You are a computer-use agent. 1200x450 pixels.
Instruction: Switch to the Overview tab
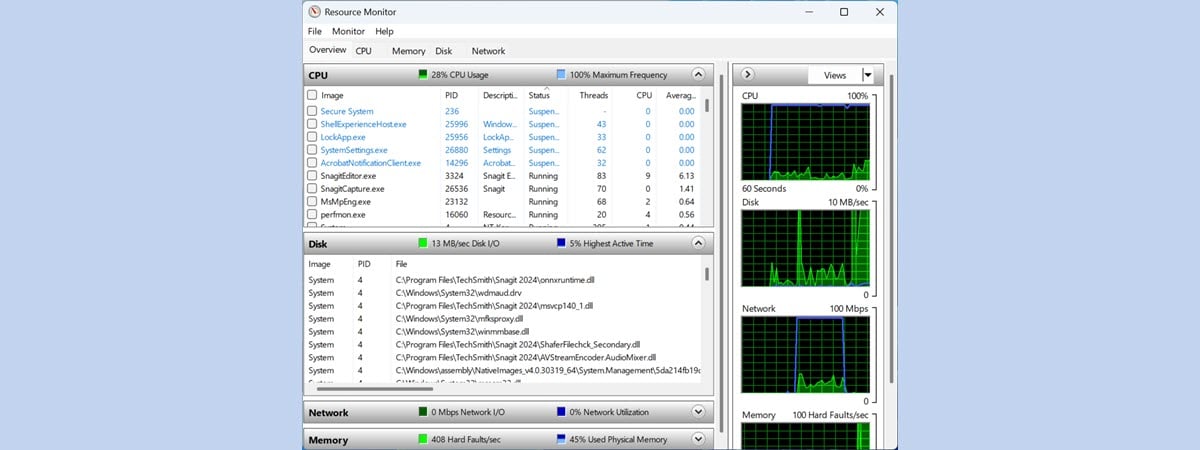click(x=328, y=50)
